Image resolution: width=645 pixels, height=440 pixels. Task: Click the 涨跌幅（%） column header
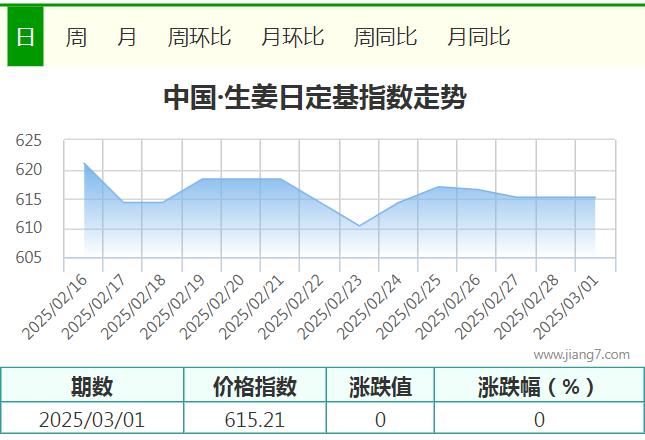[x=537, y=386]
